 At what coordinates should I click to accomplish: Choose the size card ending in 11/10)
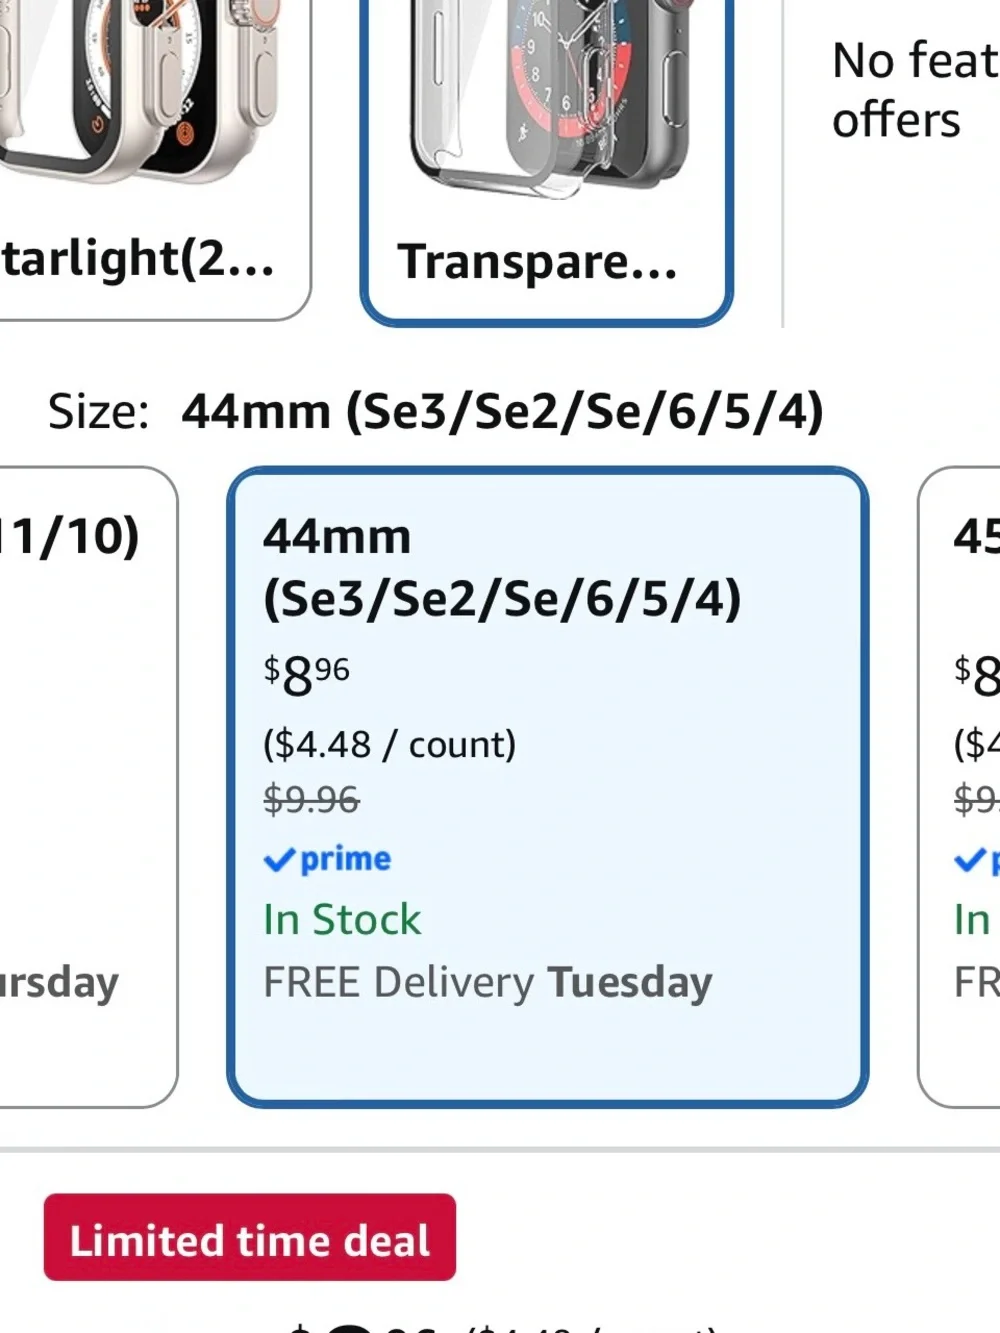88,787
